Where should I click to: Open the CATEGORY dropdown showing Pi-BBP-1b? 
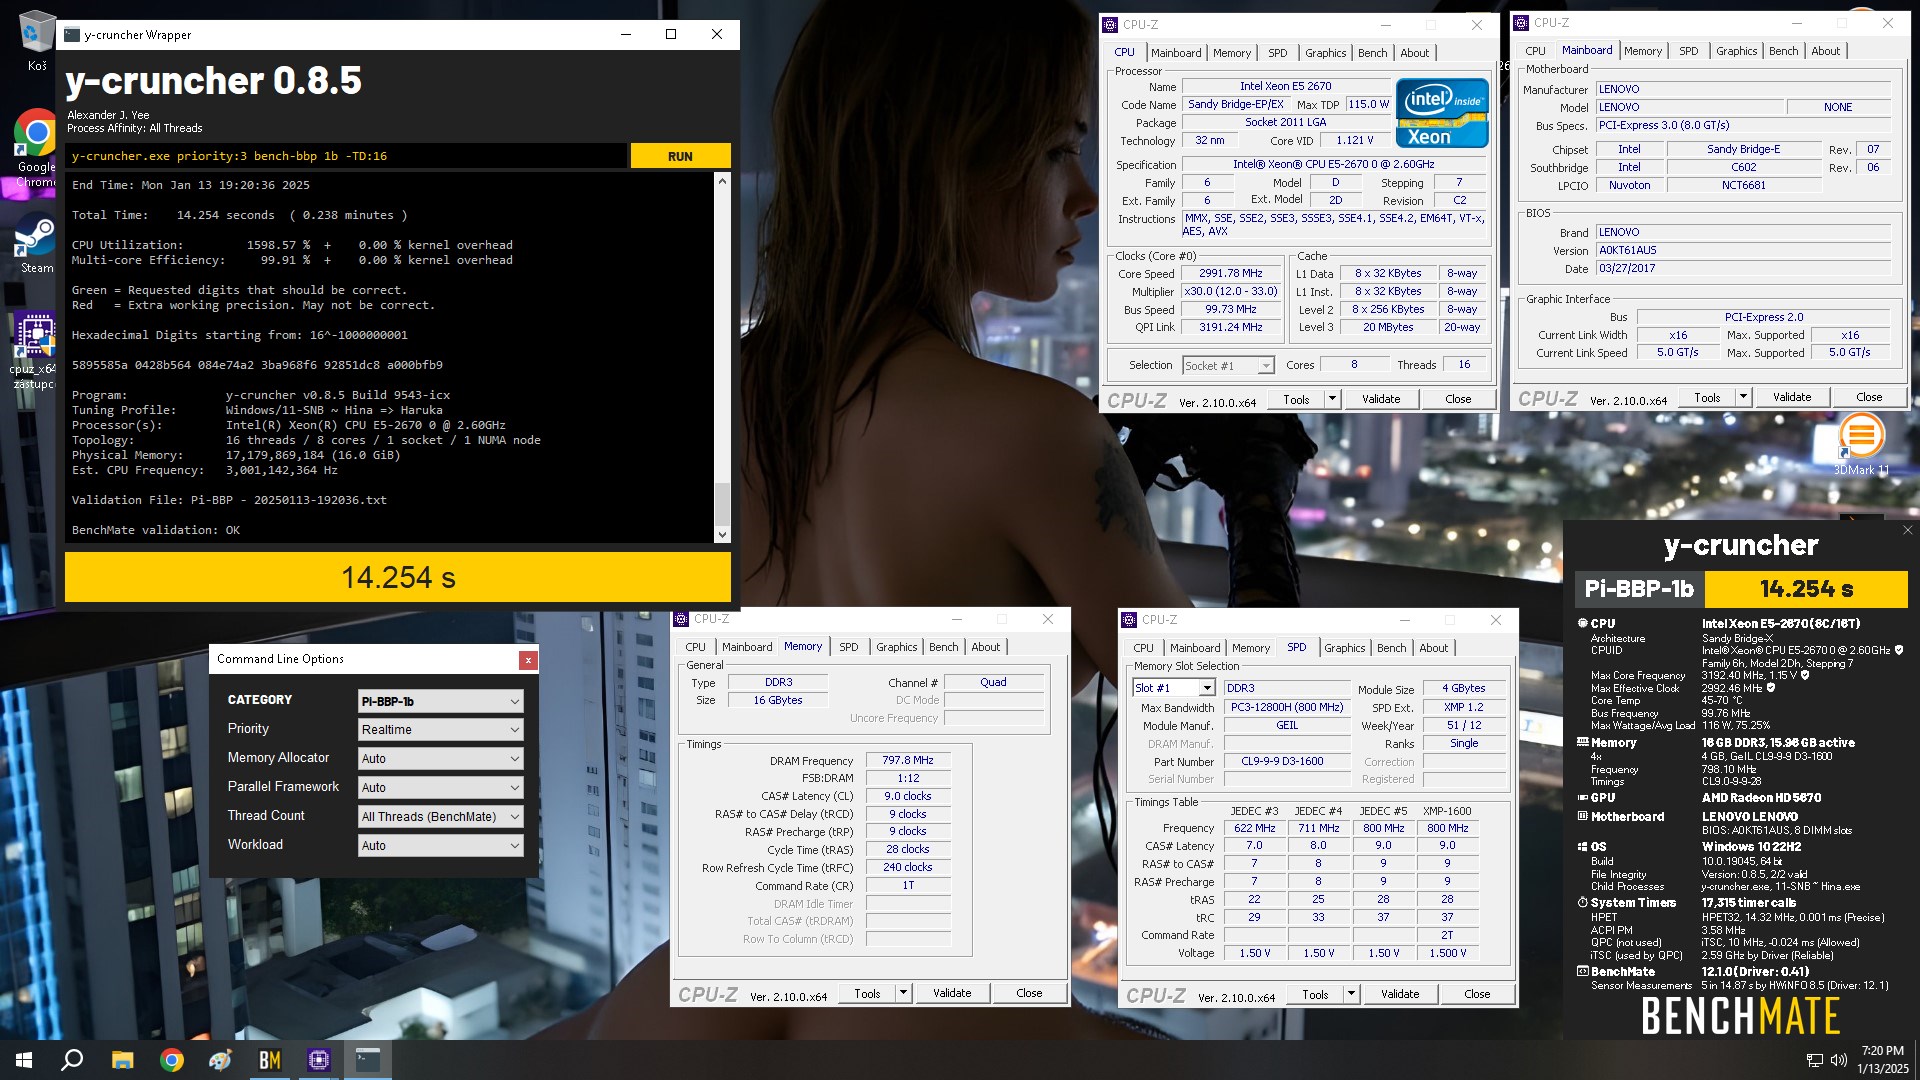pos(441,701)
